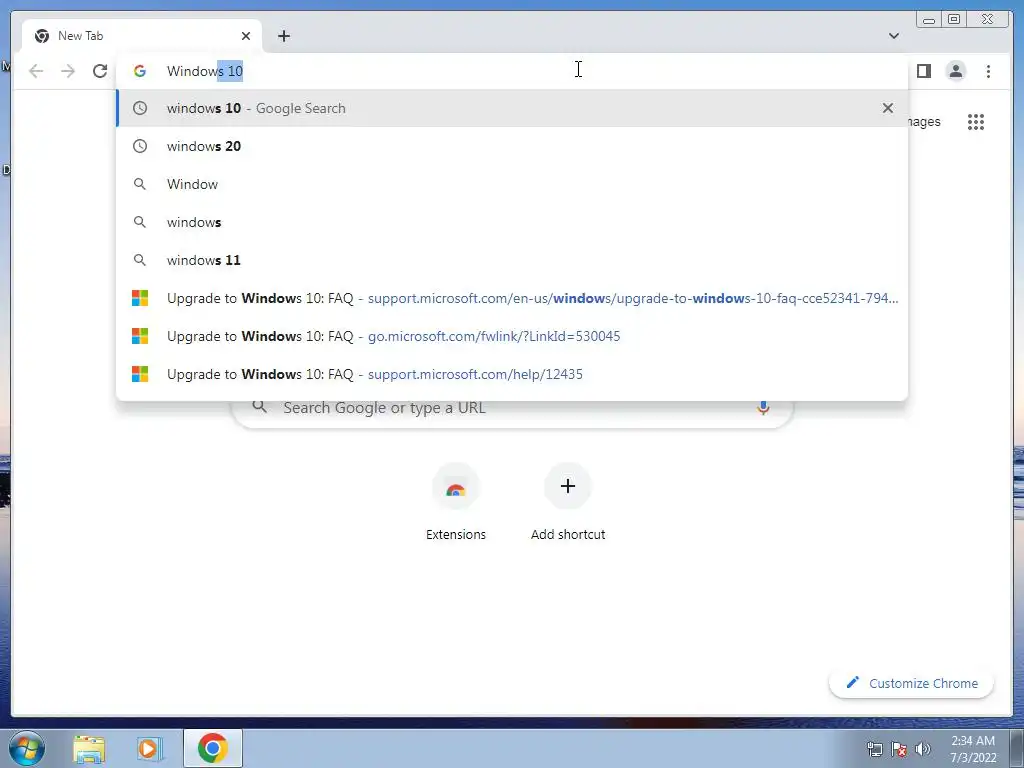
Task: Open the Extensions shortcut
Action: pyautogui.click(x=456, y=503)
